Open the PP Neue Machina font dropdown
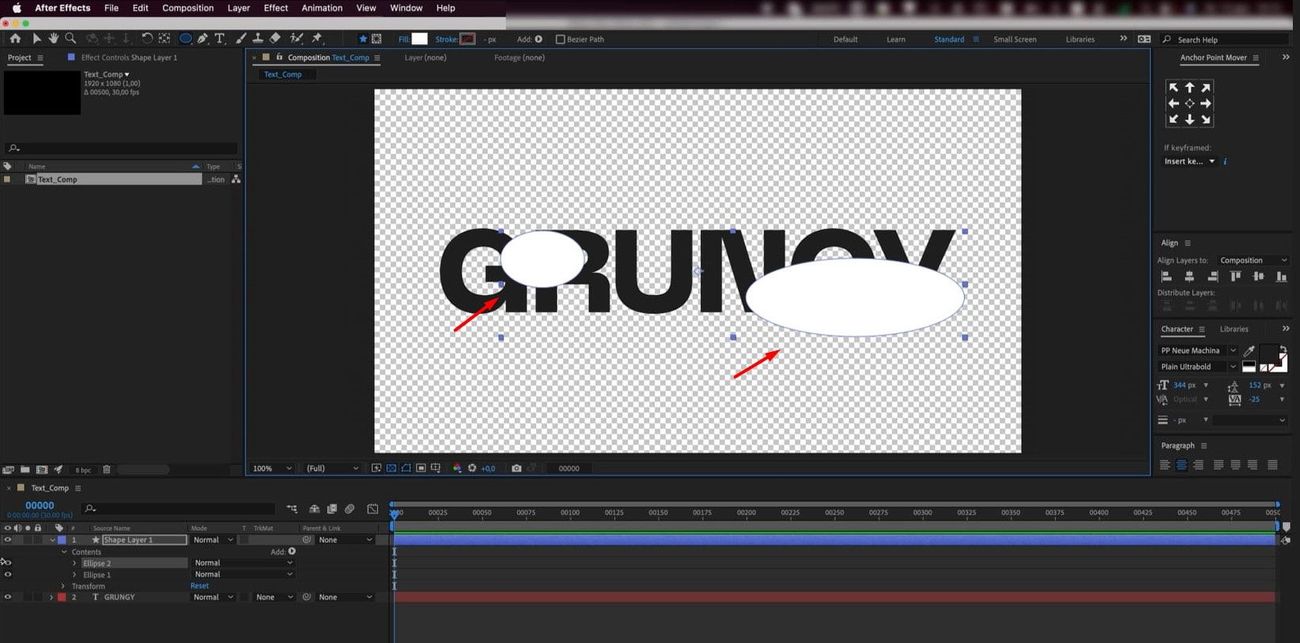1300x643 pixels. tap(1198, 351)
